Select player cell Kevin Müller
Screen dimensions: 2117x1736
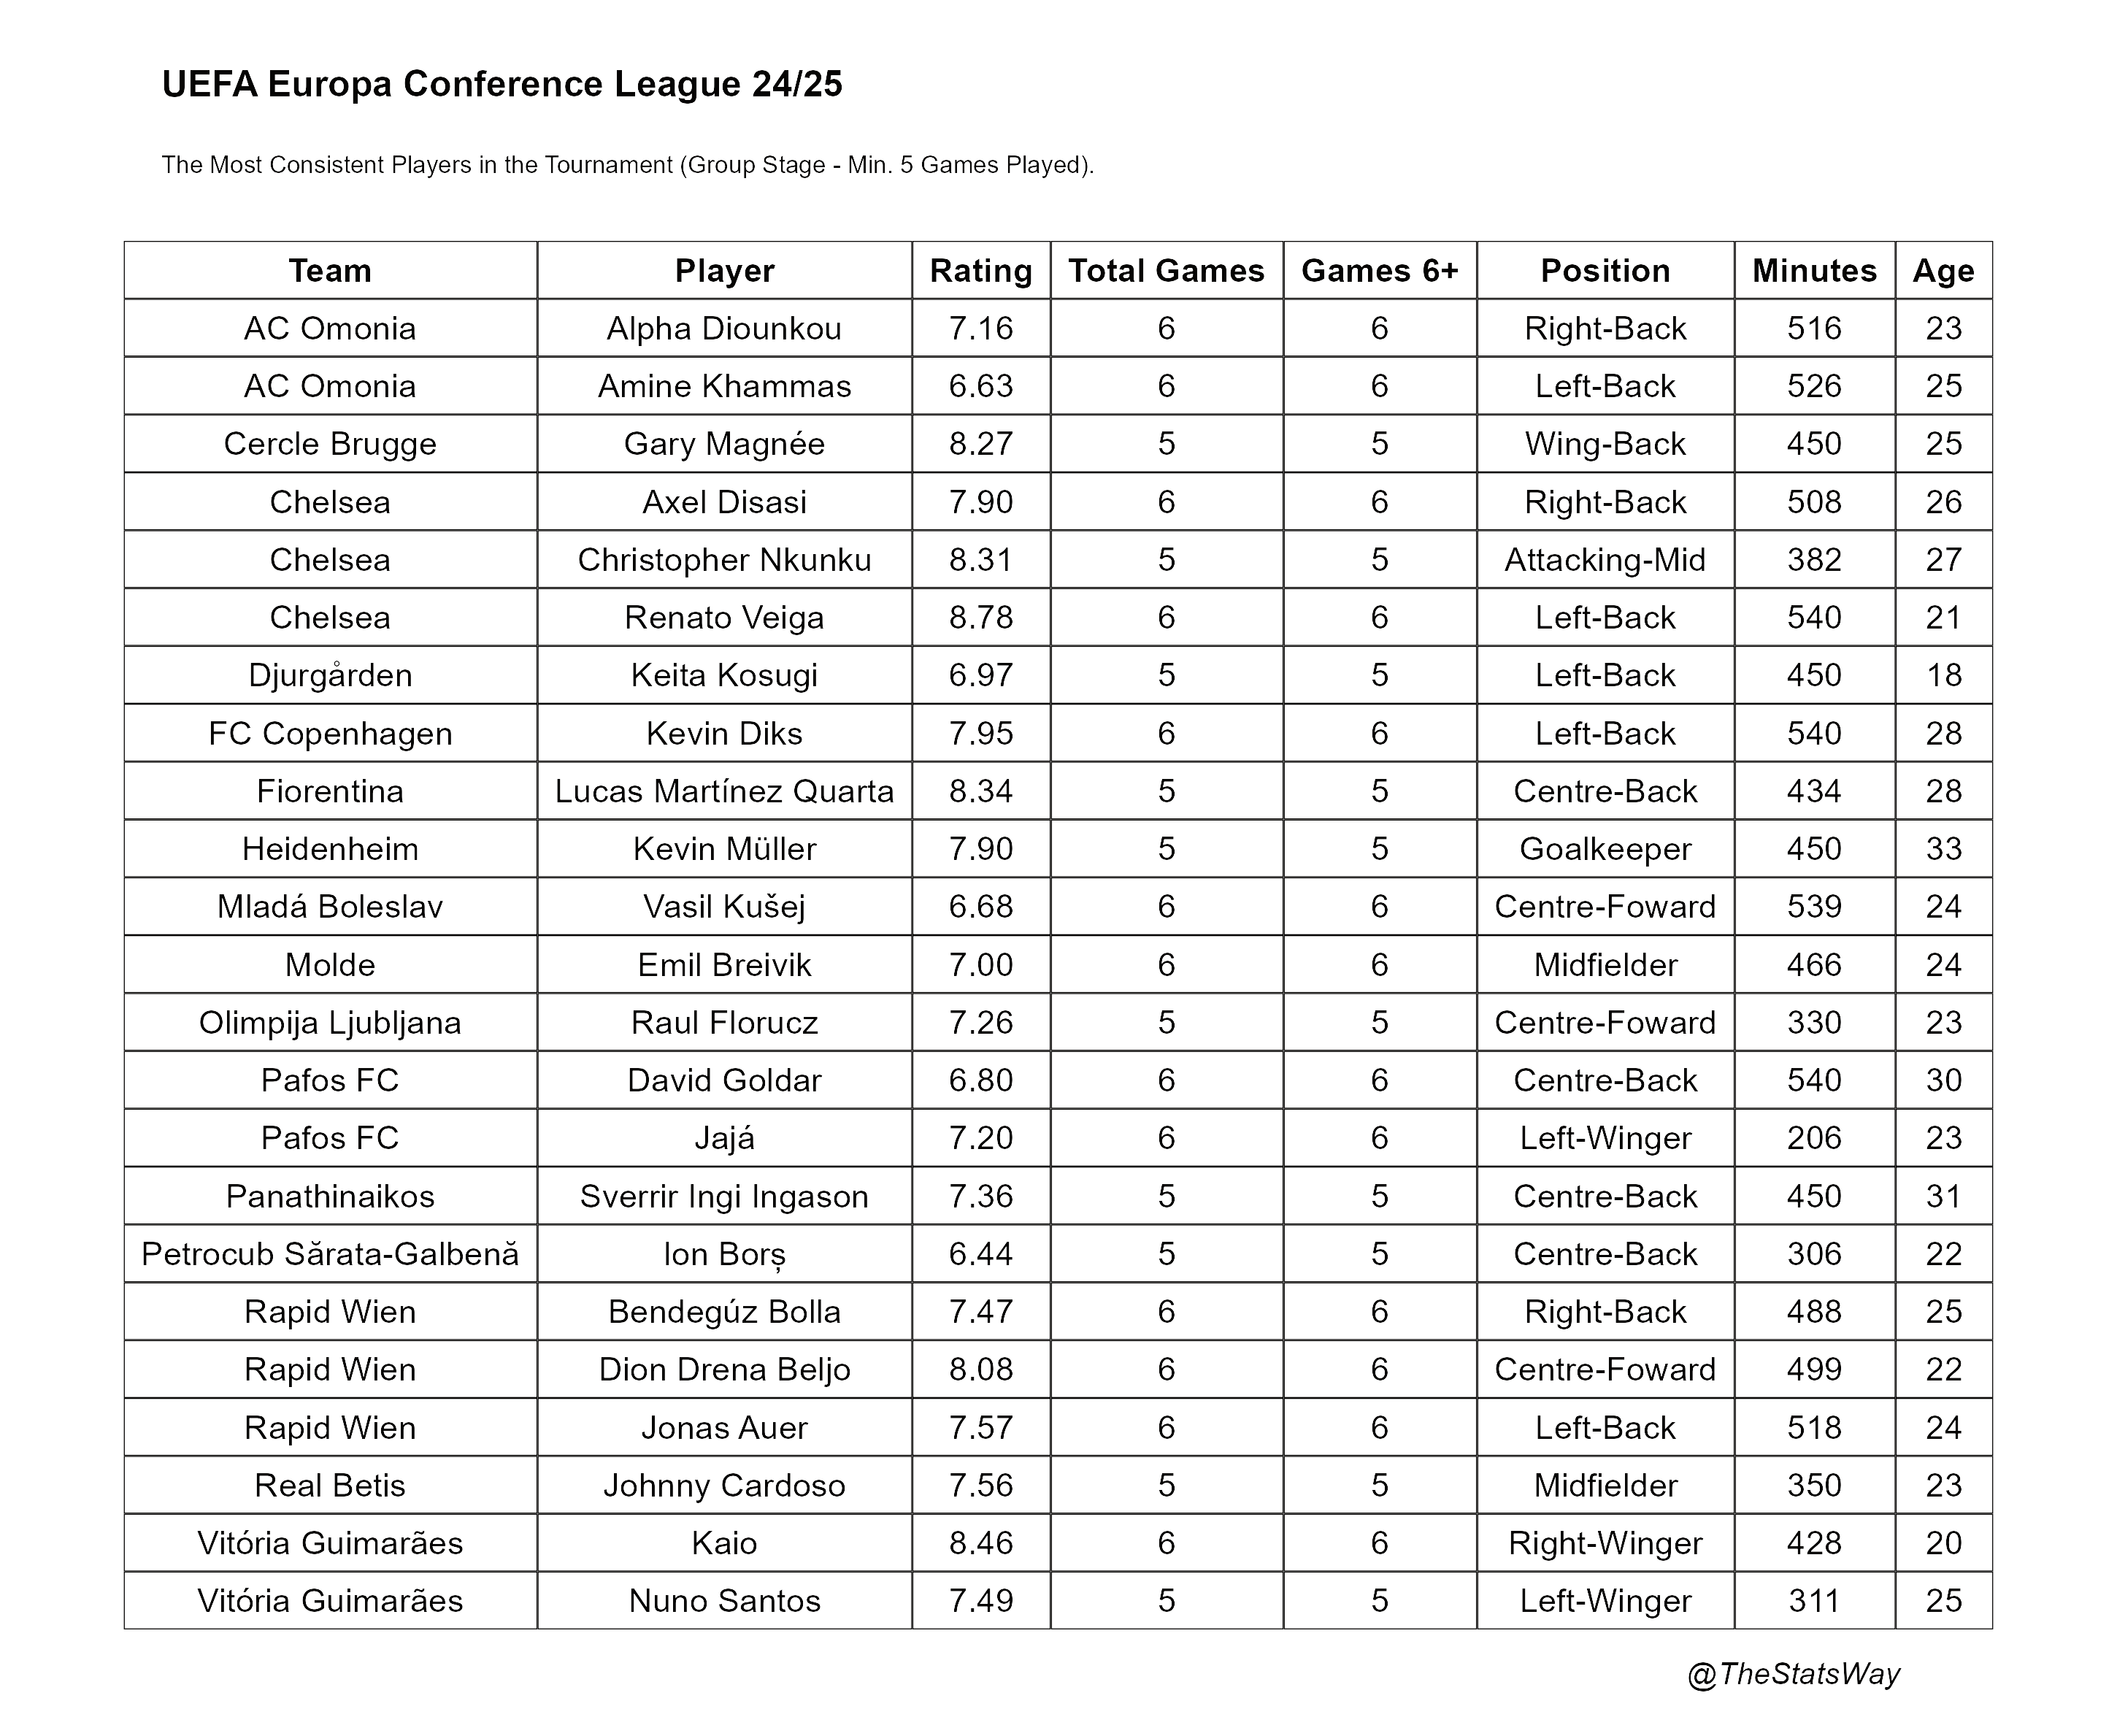tap(724, 849)
